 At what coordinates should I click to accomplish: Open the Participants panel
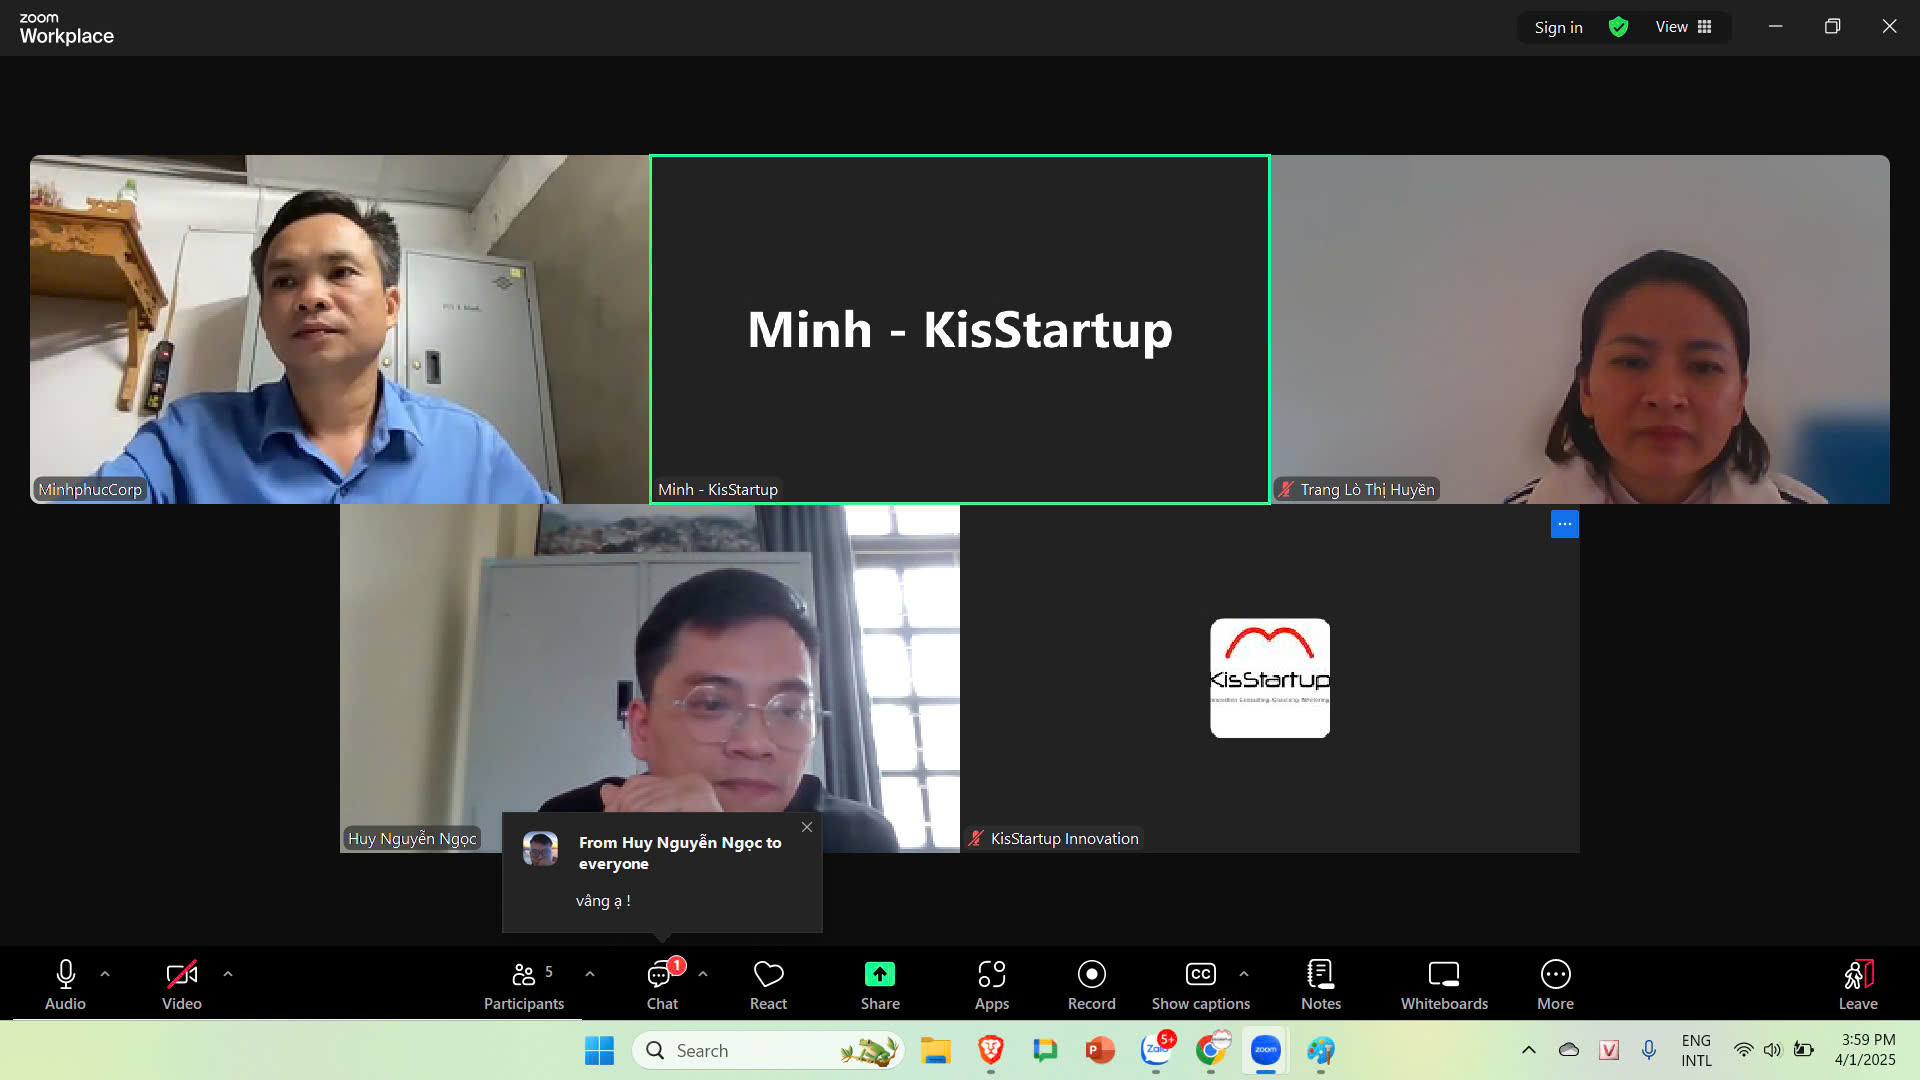524,985
